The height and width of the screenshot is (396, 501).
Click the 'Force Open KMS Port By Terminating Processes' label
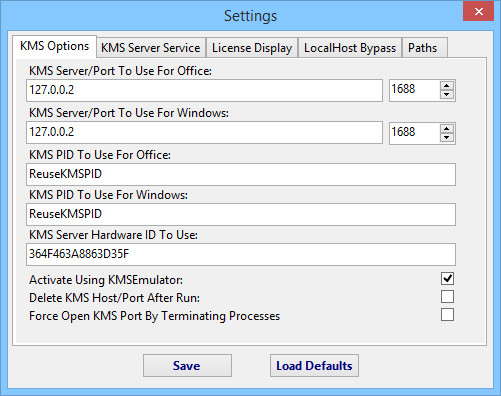[x=154, y=316]
